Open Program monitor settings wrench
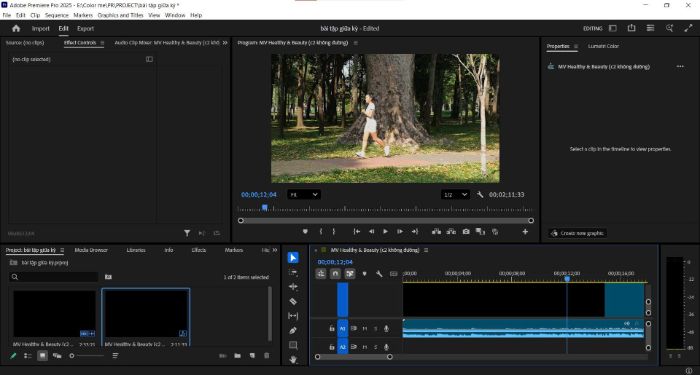Screen dimensions: 700x375 [x=480, y=195]
